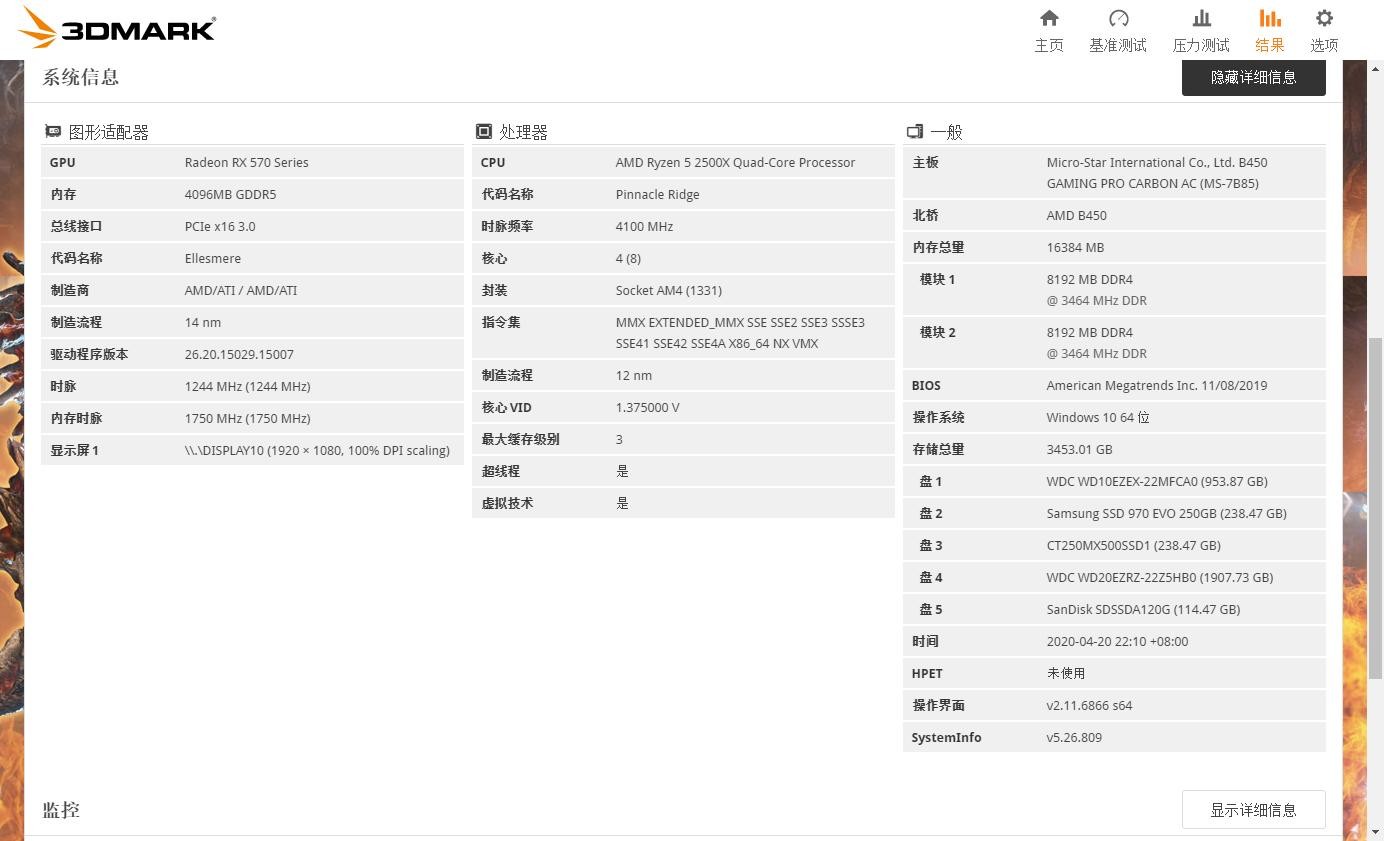Click the SanDisk SDSSDA120G disk entry
This screenshot has width=1384, height=841.
tap(1143, 609)
